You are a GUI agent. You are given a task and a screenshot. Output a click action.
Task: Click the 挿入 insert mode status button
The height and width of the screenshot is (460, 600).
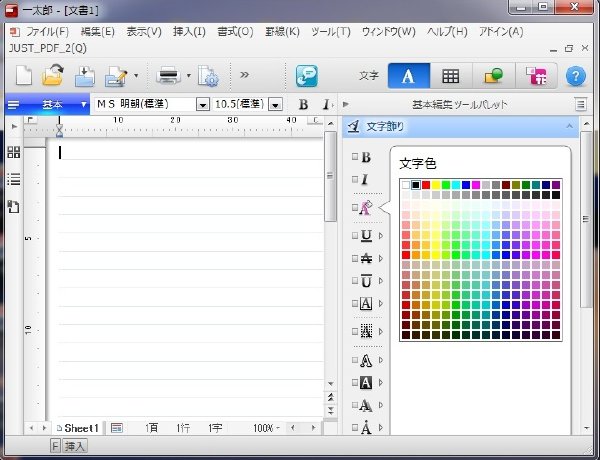point(75,446)
